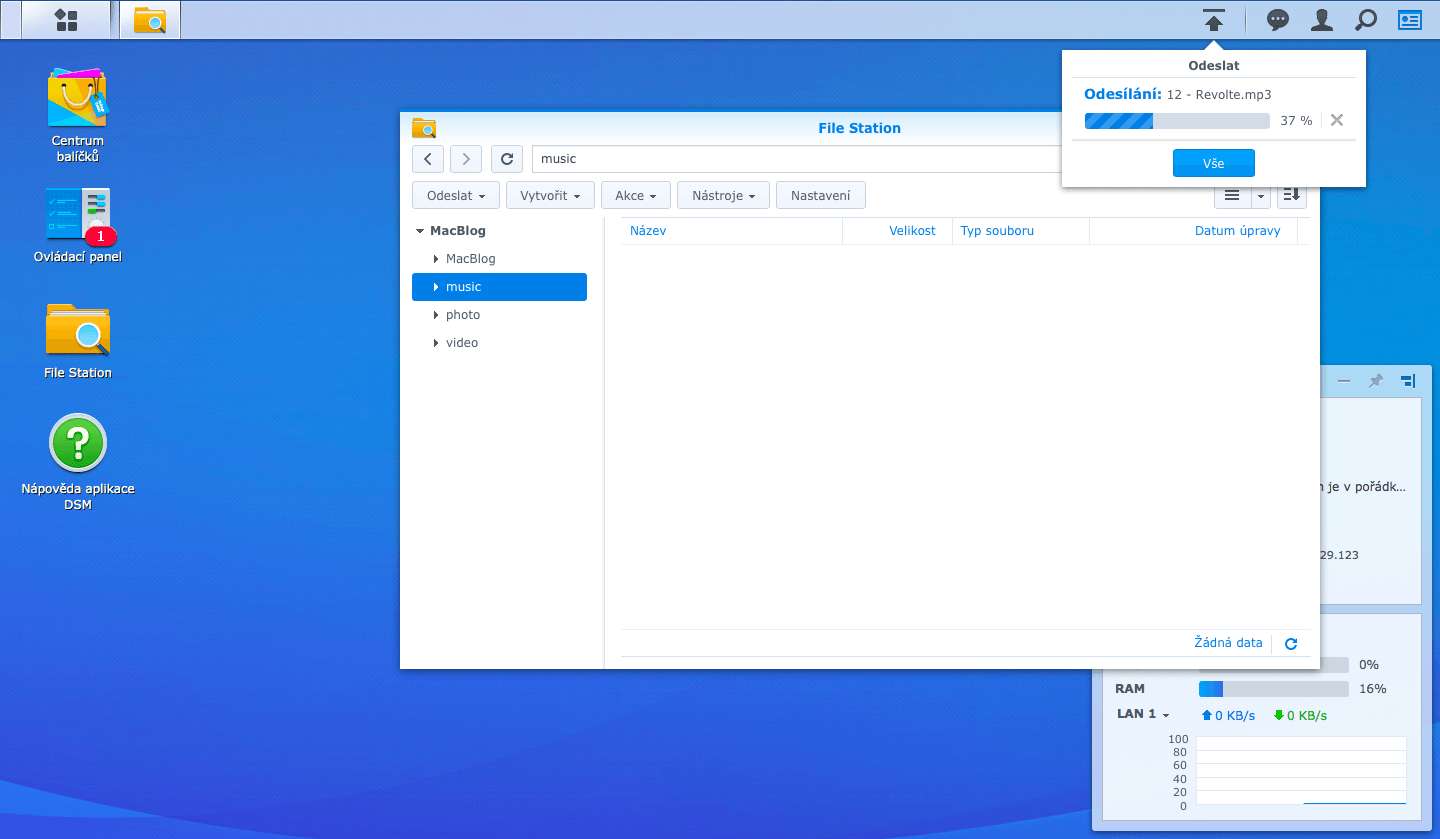Open the view mode dropdown arrow
1440x839 pixels.
pos(1260,195)
